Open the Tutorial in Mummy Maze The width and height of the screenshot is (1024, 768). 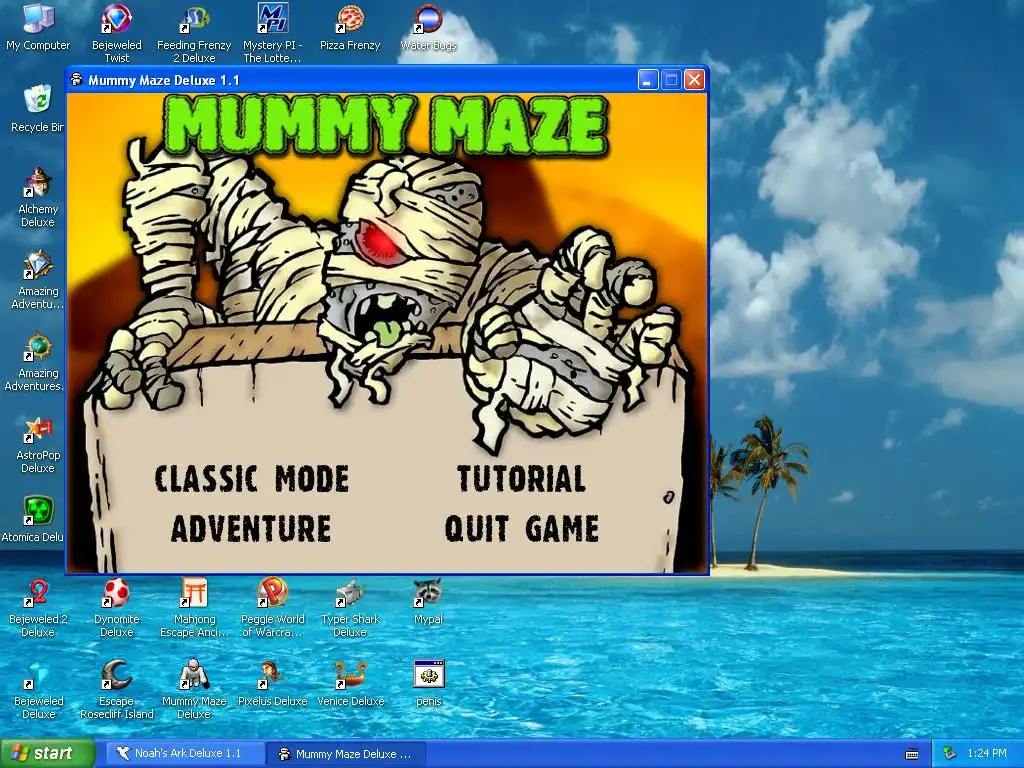520,479
